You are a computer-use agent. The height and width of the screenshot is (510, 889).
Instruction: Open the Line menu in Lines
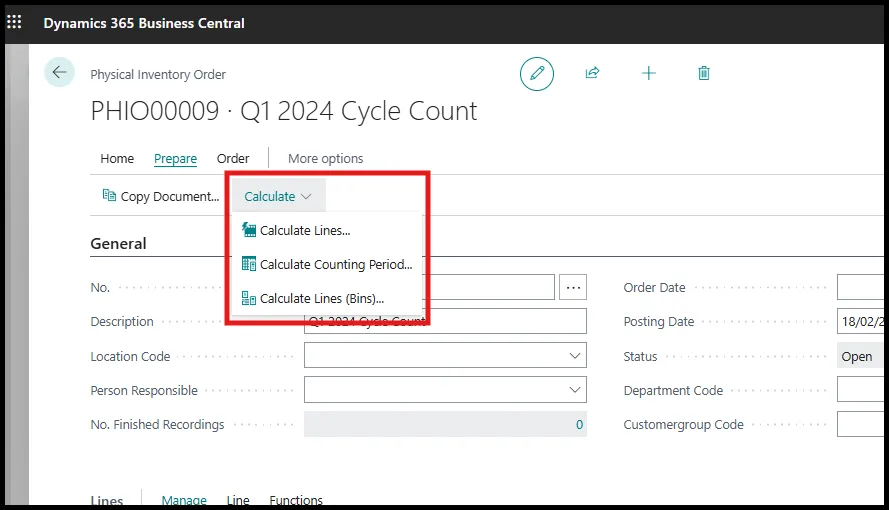(238, 499)
